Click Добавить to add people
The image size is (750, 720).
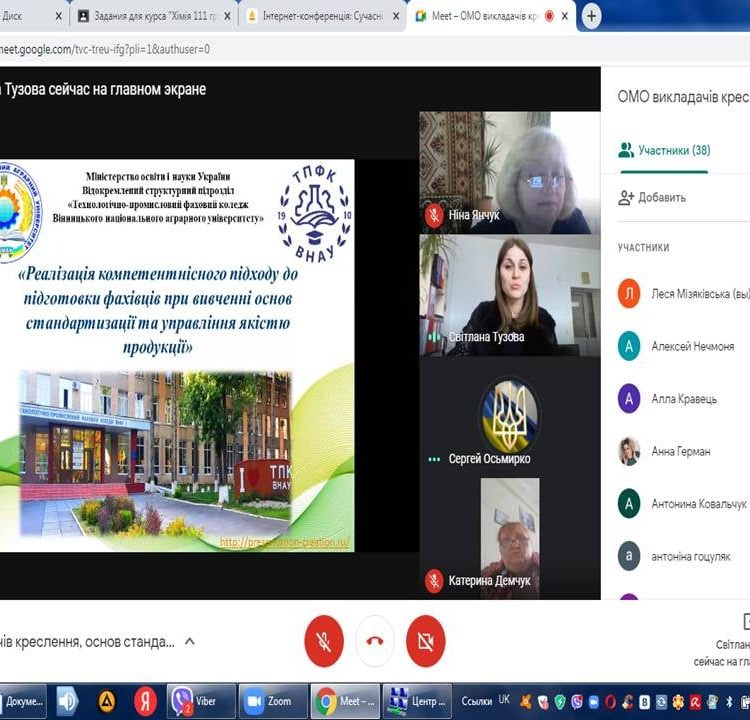coord(652,197)
